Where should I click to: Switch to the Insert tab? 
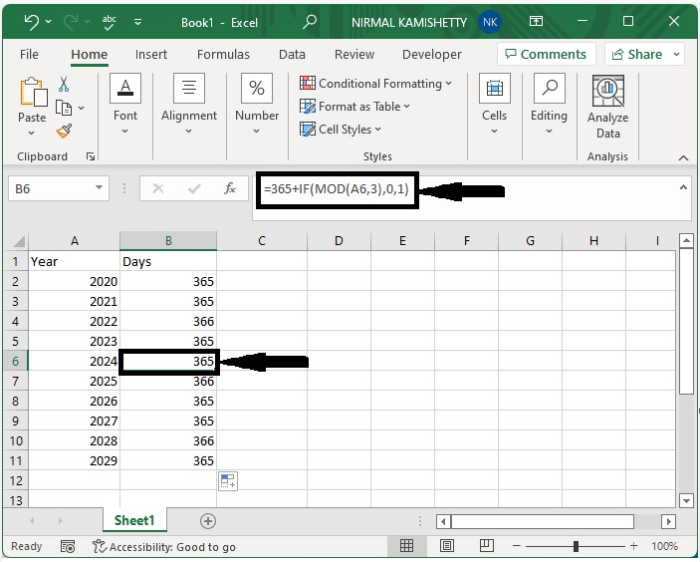[151, 54]
